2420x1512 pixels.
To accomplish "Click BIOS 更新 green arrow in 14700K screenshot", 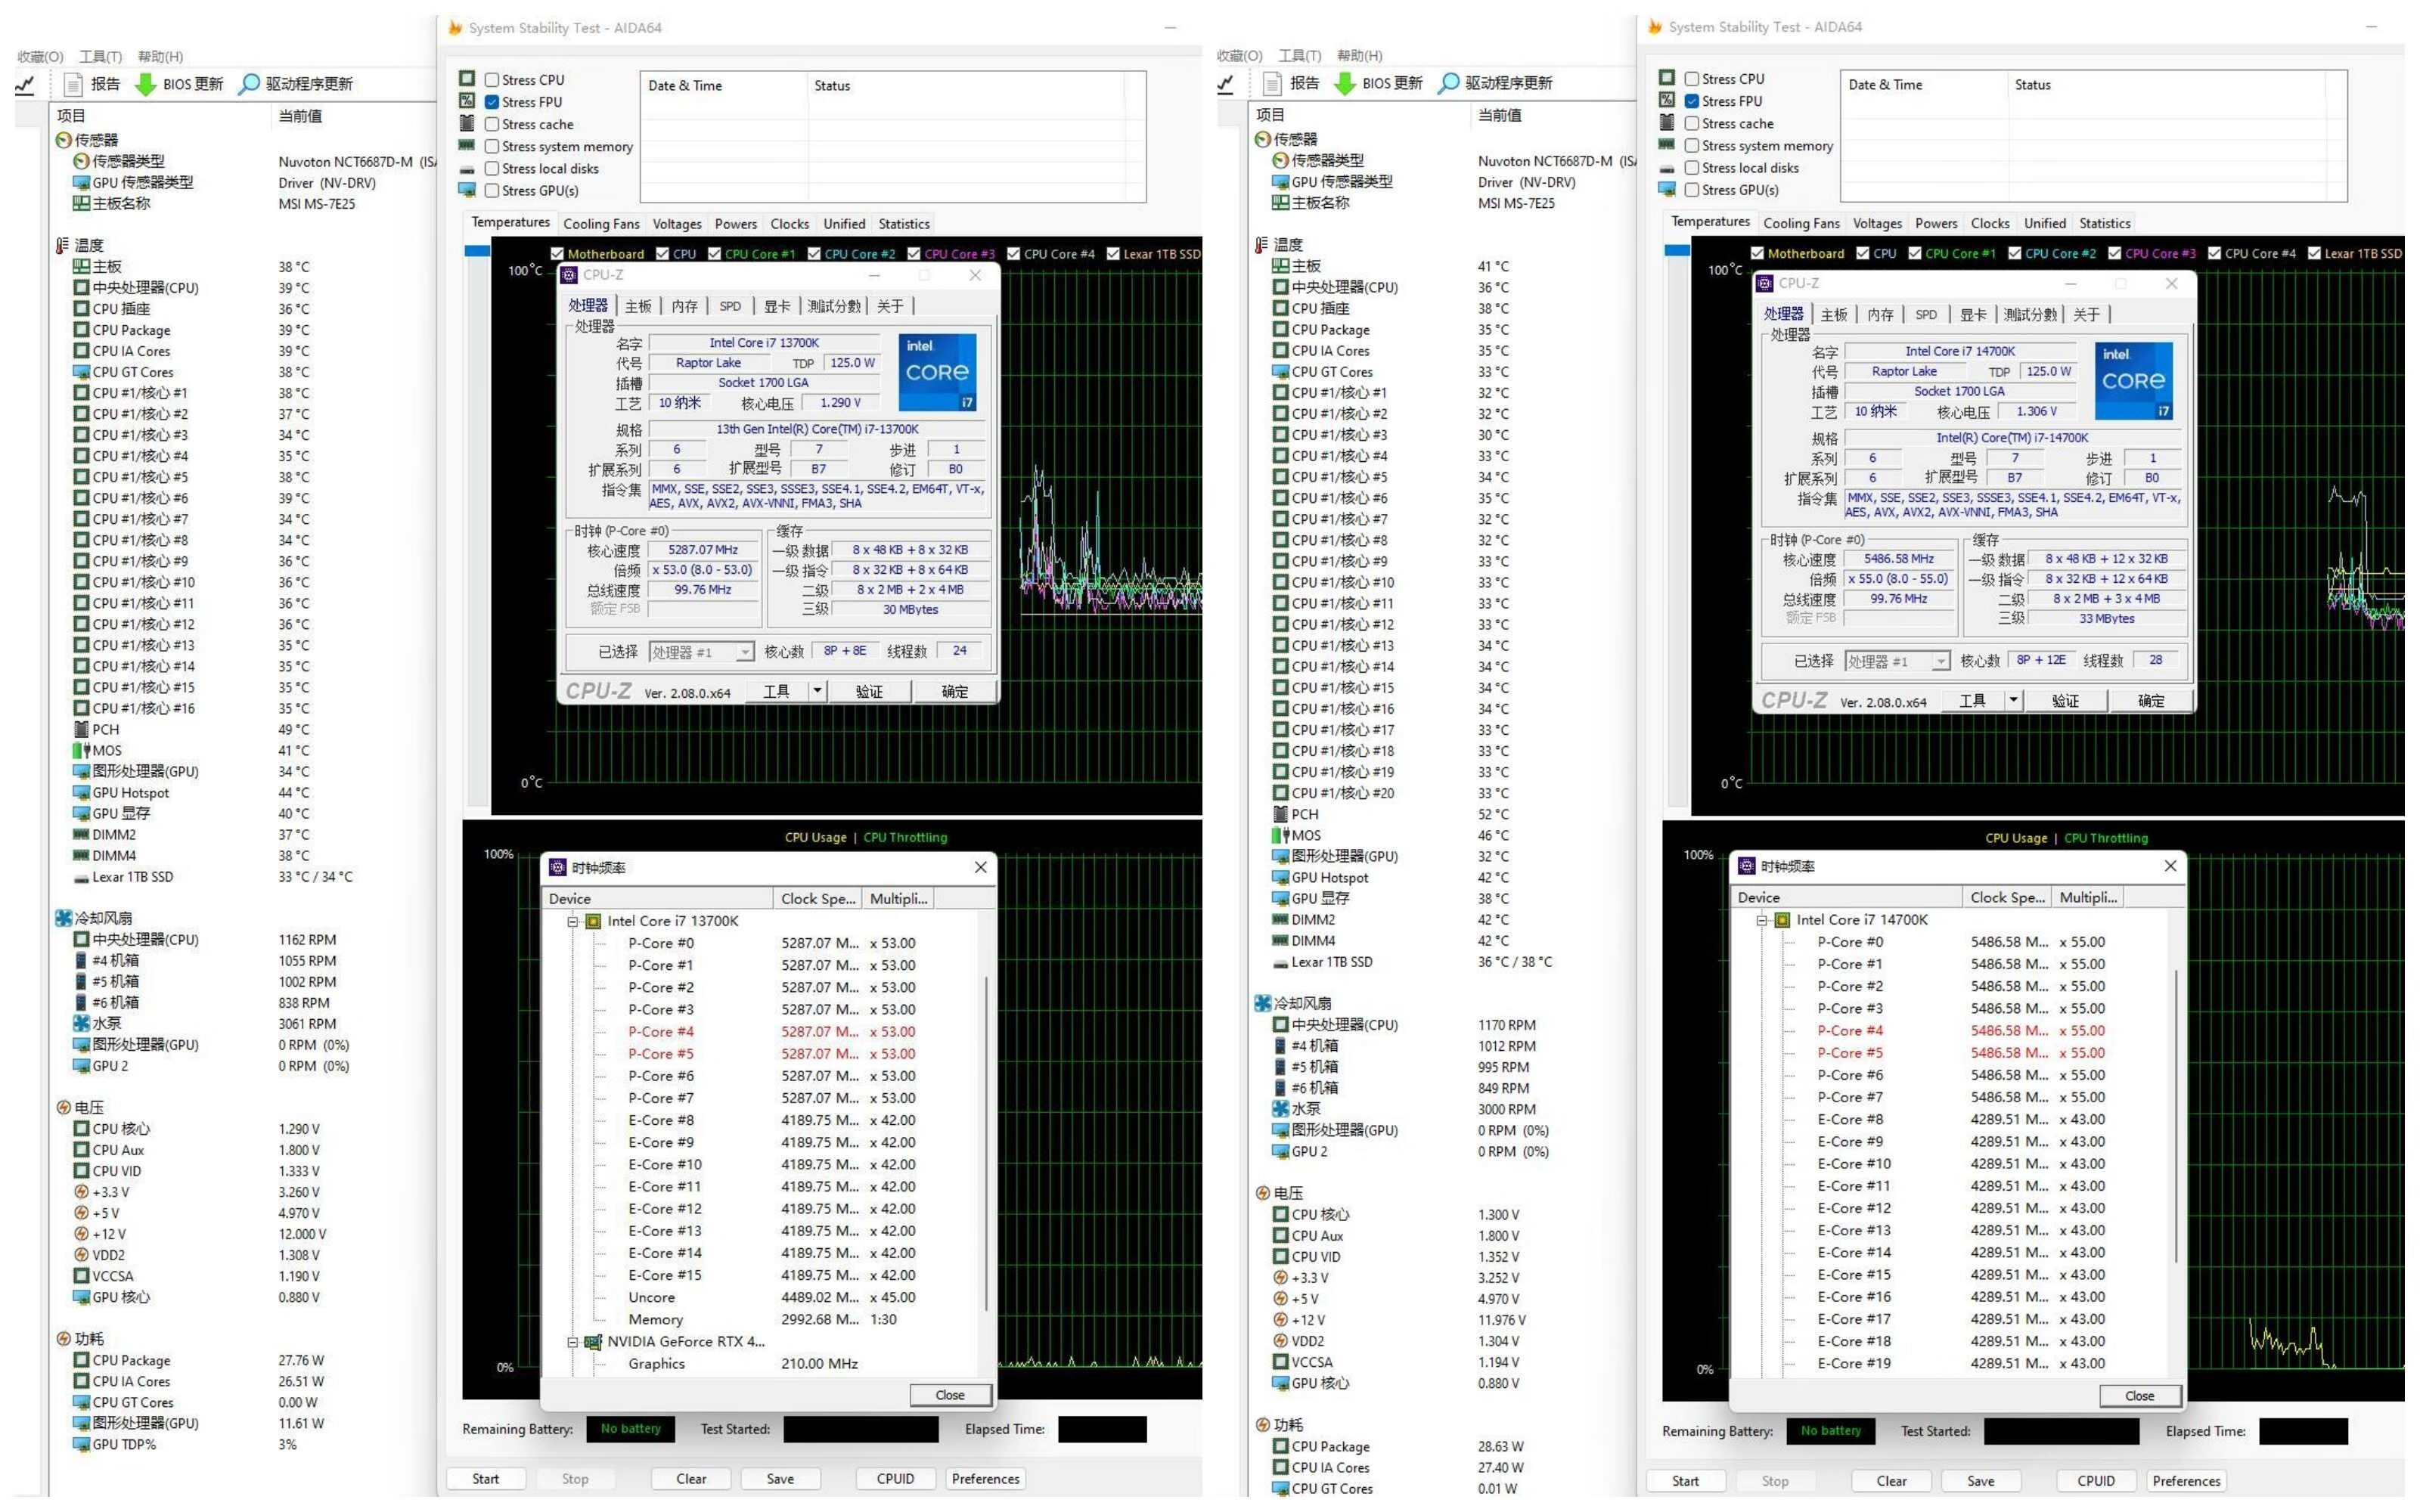I will [x=1346, y=84].
